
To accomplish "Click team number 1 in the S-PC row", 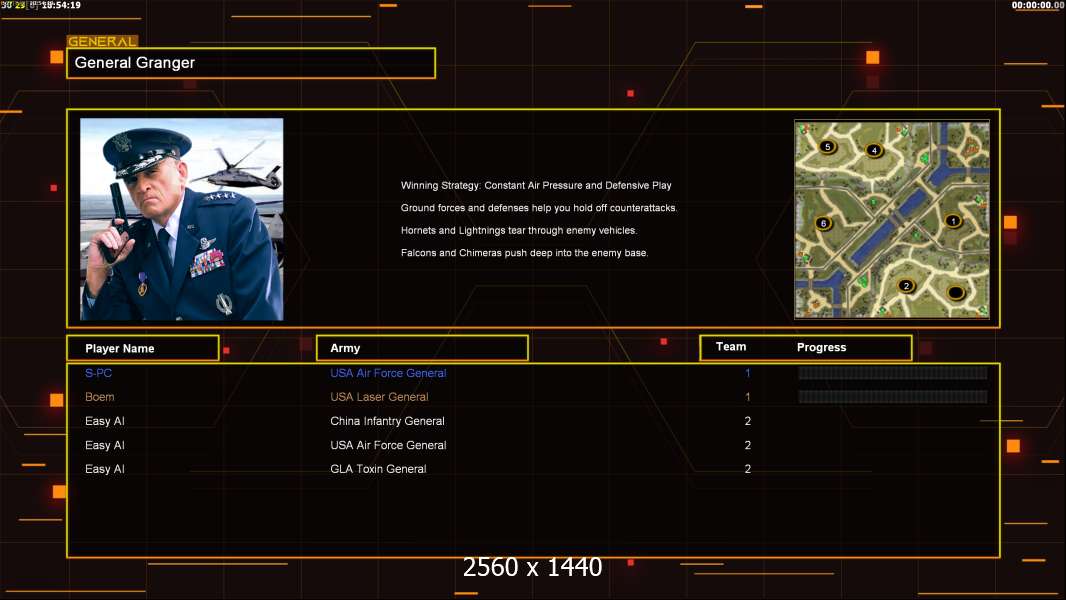I will click(748, 373).
